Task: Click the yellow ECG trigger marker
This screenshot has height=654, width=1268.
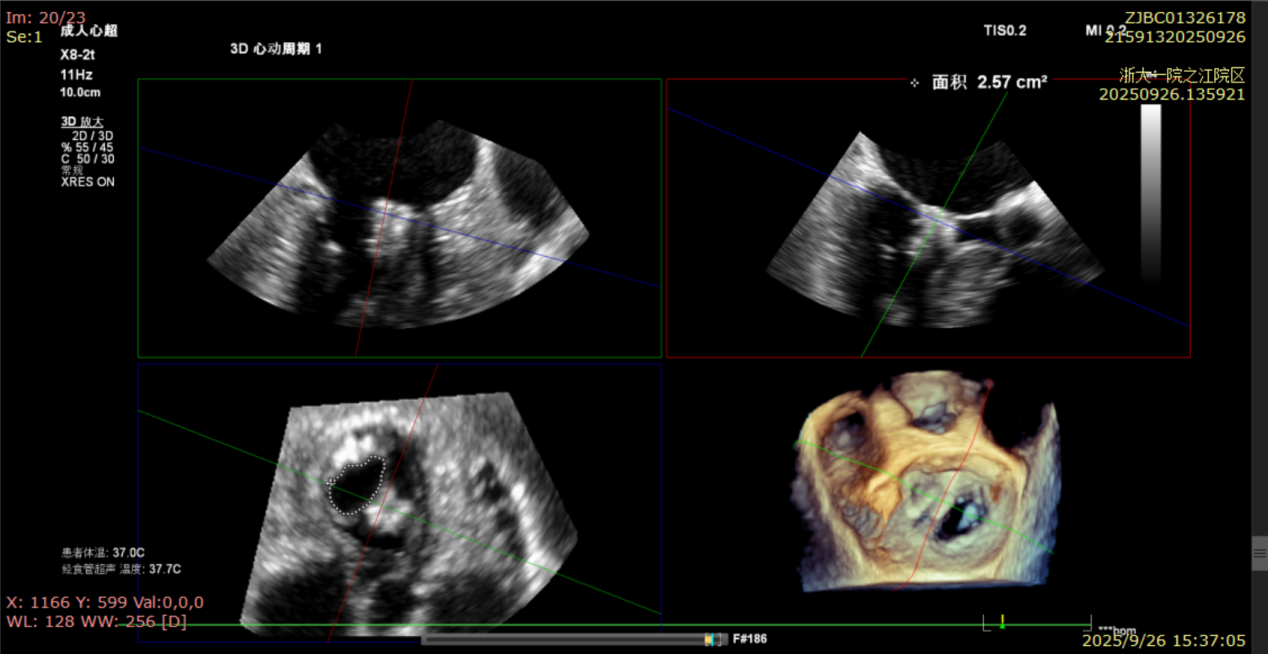Action: coord(1002,622)
